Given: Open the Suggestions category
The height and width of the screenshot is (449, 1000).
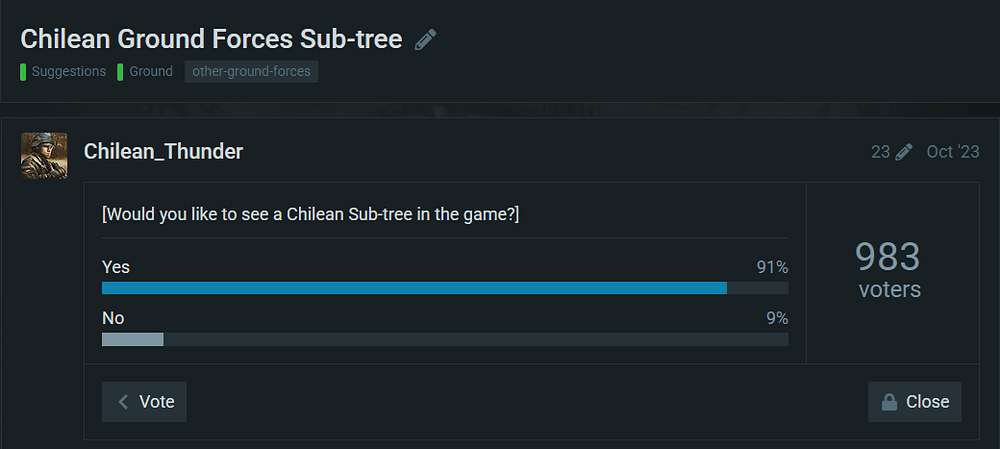Looking at the screenshot, I should 67,72.
